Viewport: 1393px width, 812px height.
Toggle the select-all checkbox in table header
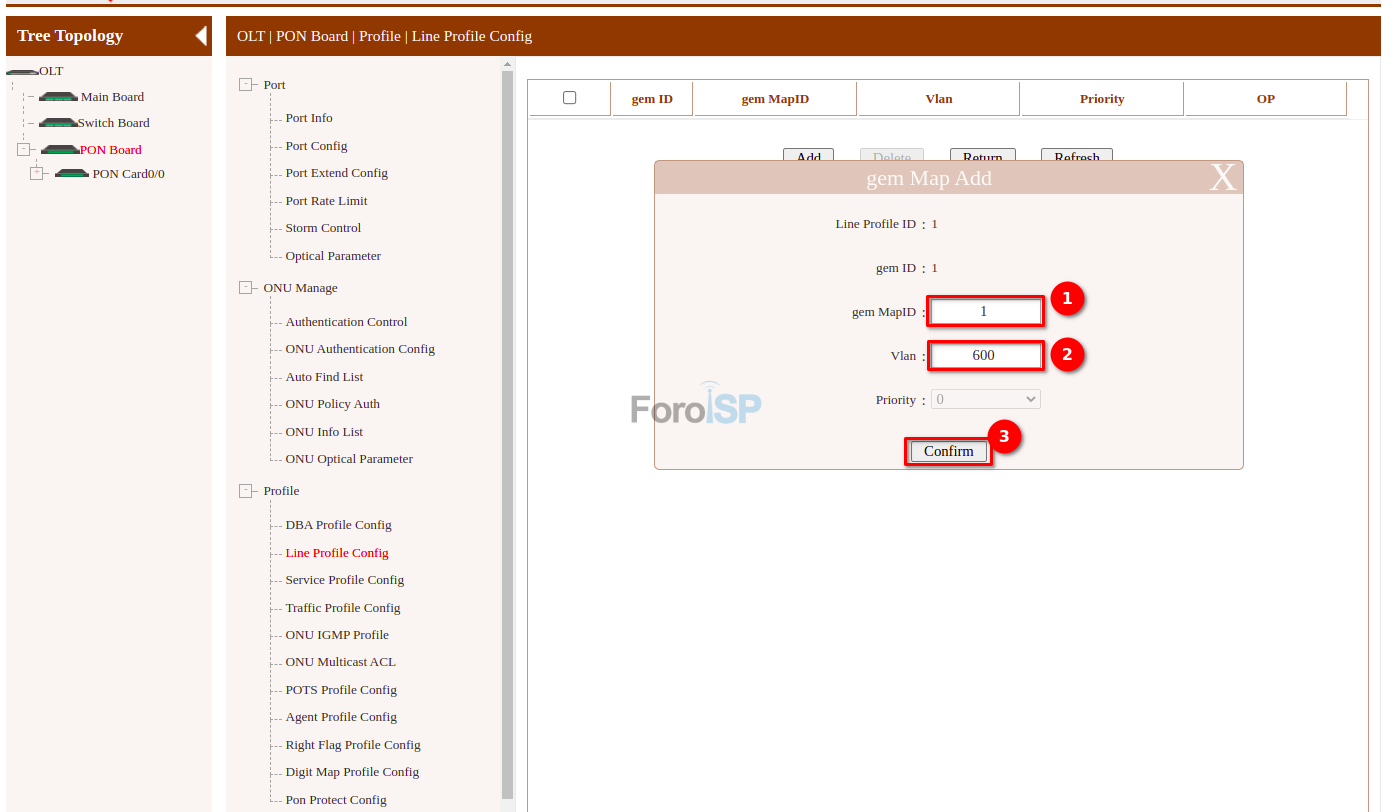pyautogui.click(x=570, y=98)
